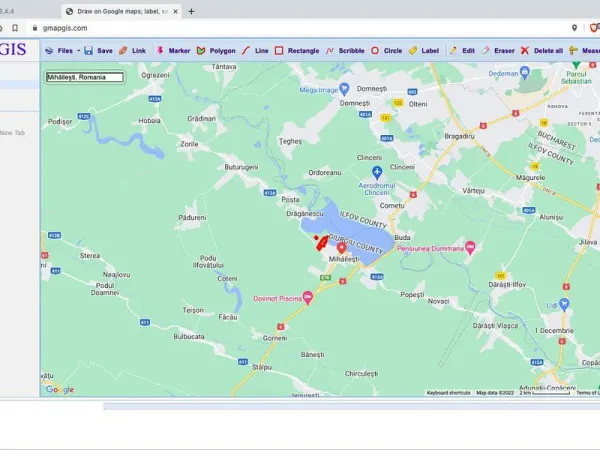Image resolution: width=600 pixels, height=450 pixels.
Task: Click the Pensiunea Dumitrana lodging icon
Action: point(470,248)
